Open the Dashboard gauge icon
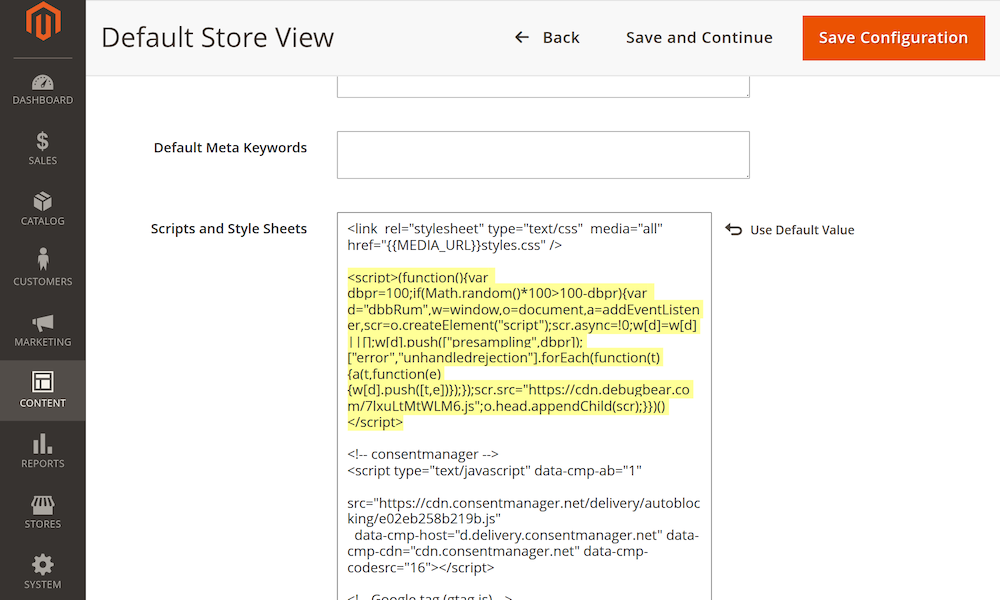 click(42, 84)
